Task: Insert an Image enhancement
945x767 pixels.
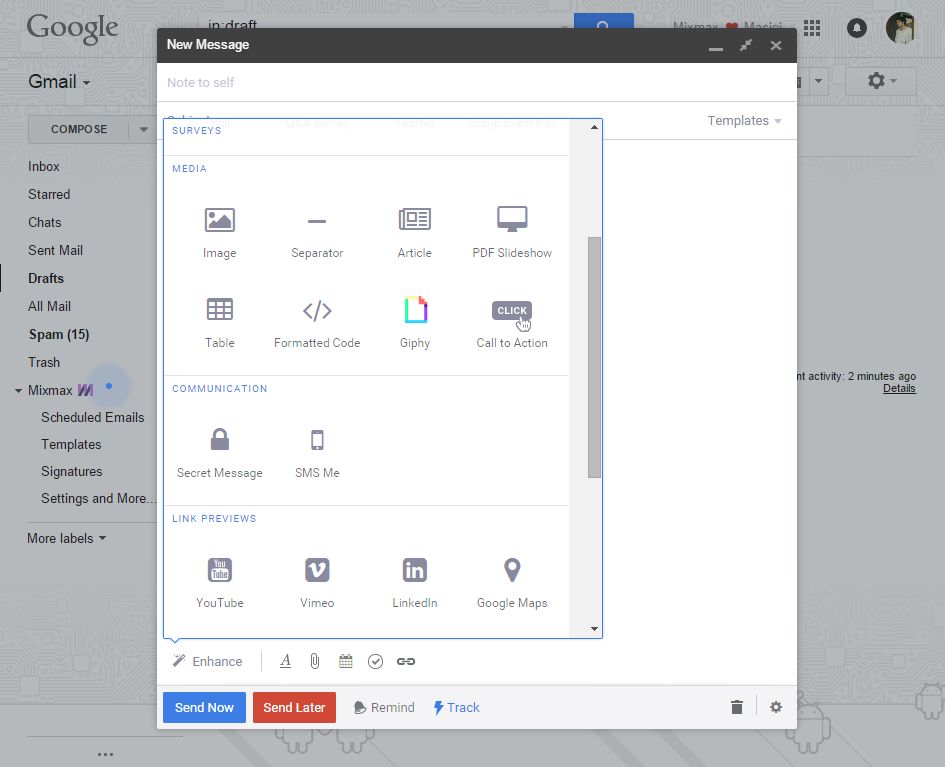Action: click(x=219, y=233)
